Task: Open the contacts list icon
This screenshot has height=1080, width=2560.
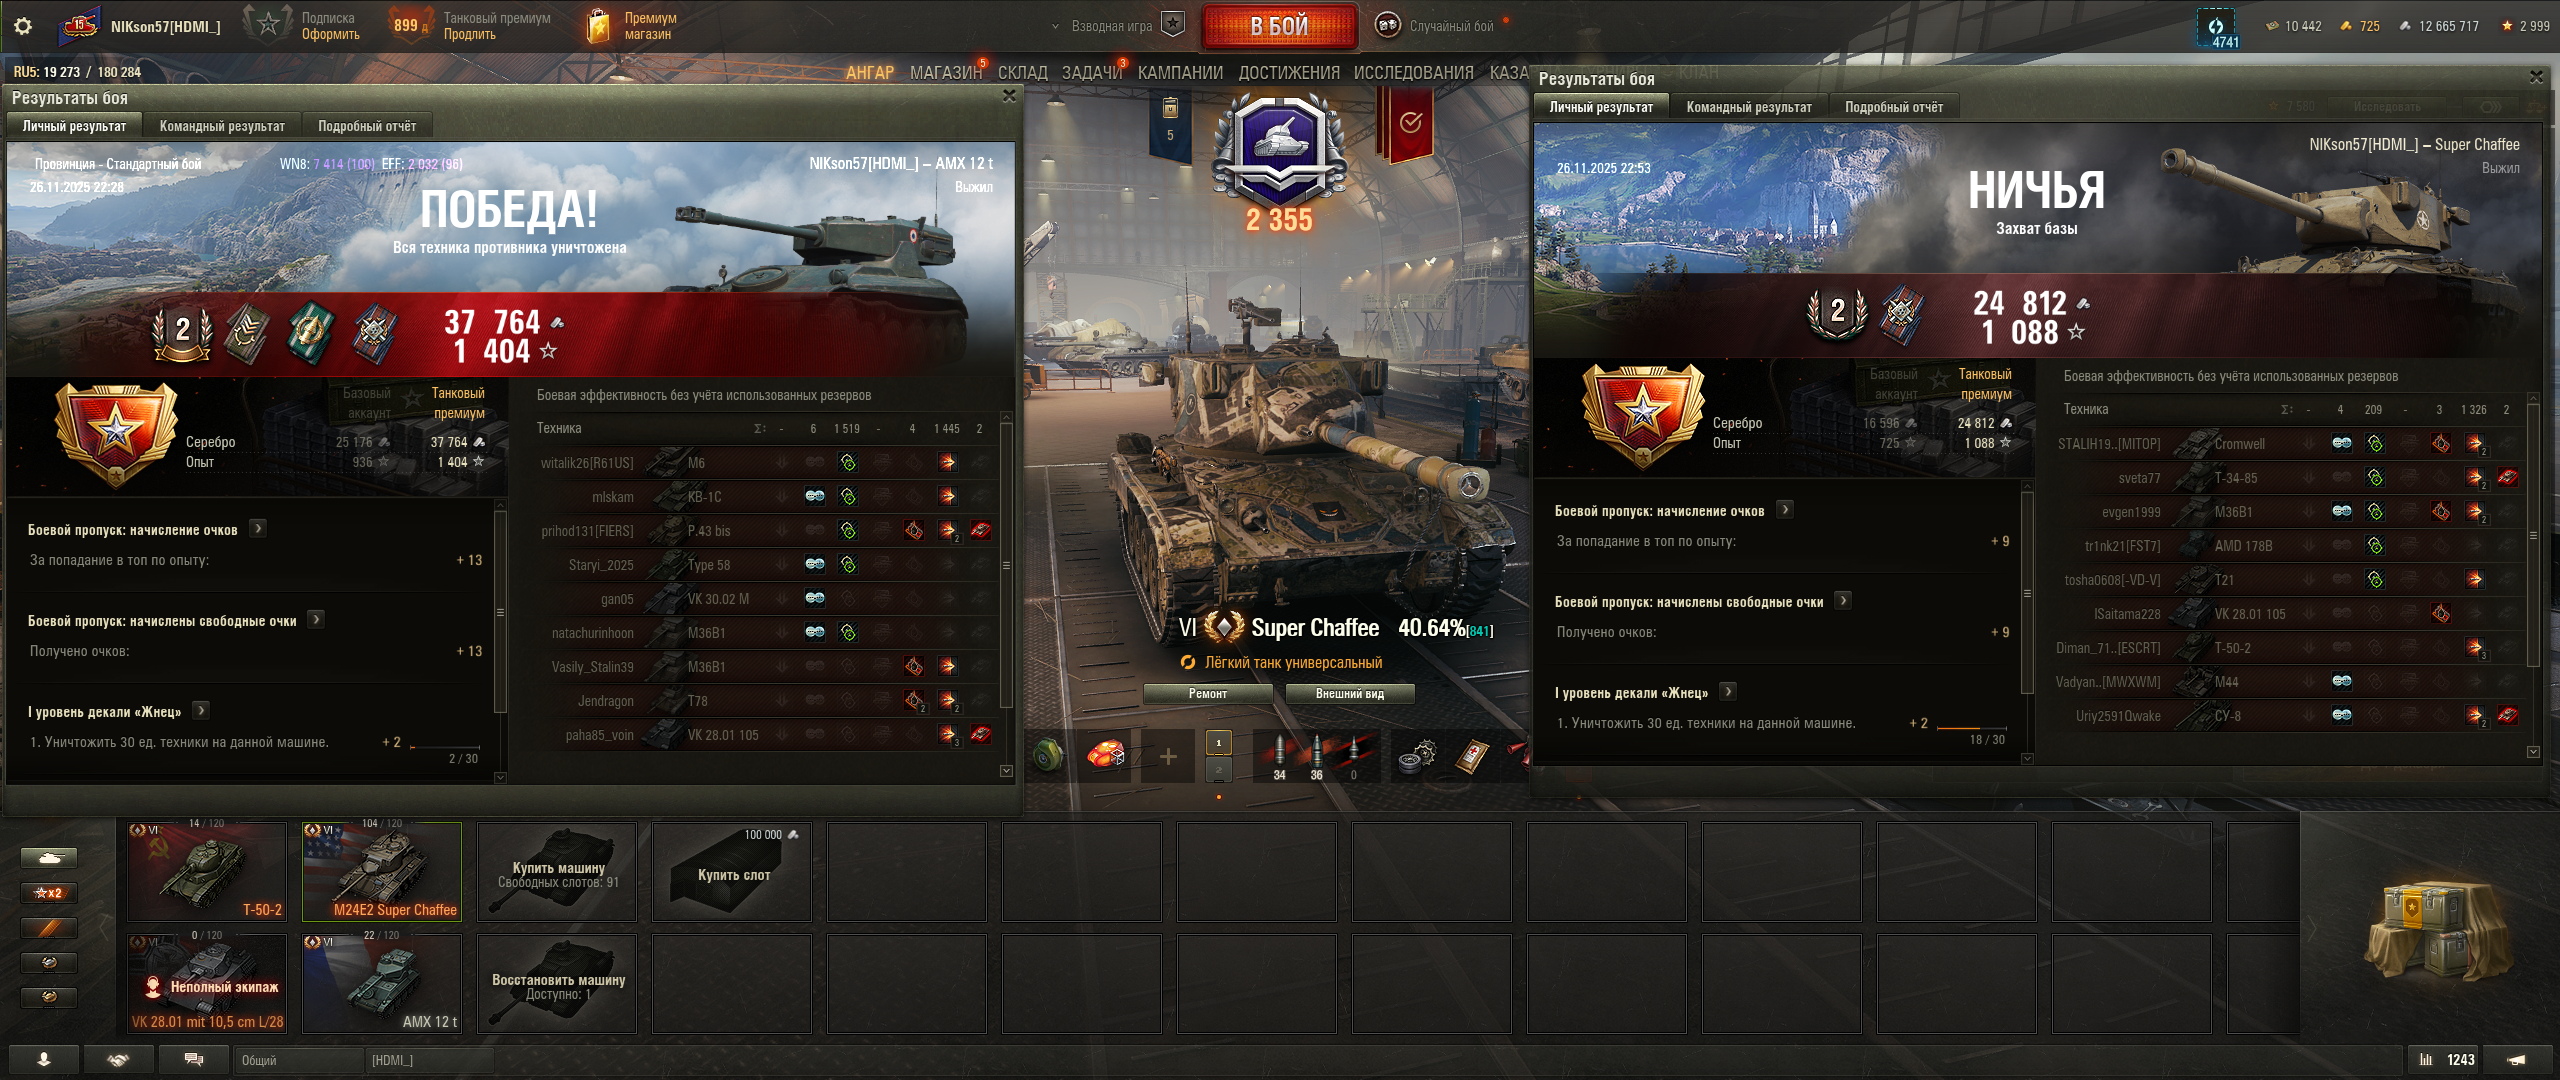Action: 43,1060
